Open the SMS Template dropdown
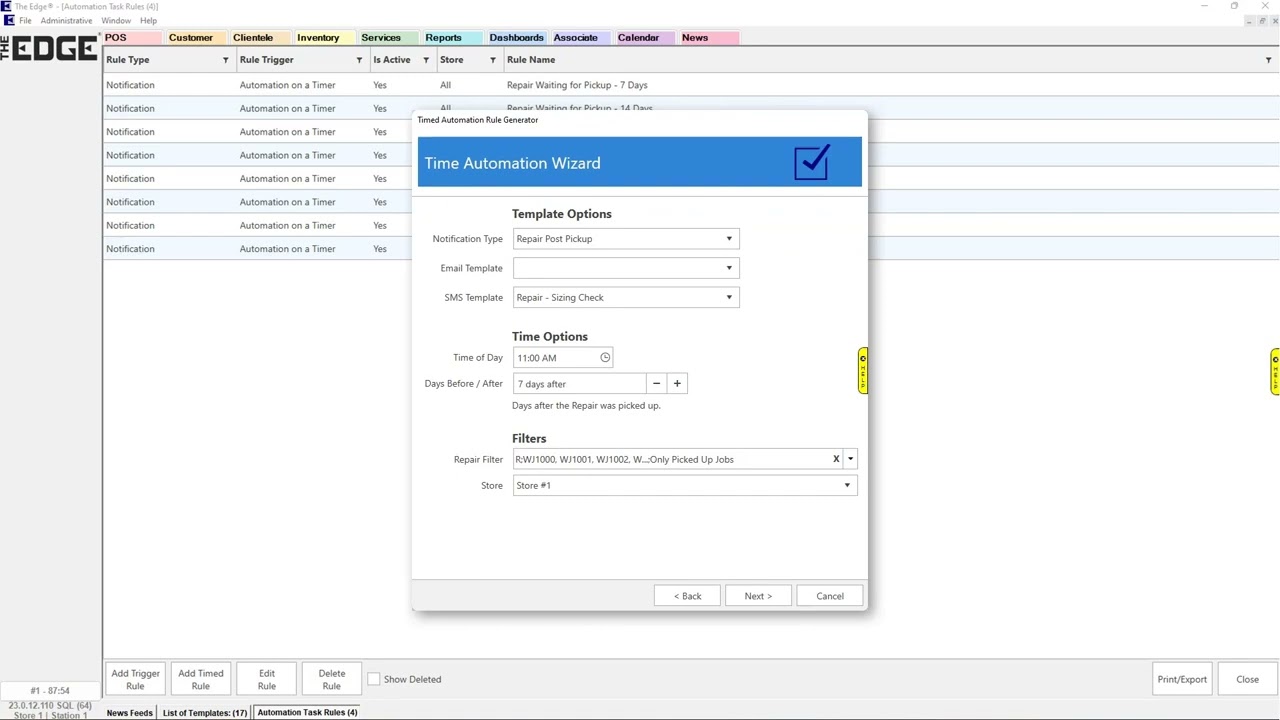The height and width of the screenshot is (720, 1280). (x=729, y=297)
